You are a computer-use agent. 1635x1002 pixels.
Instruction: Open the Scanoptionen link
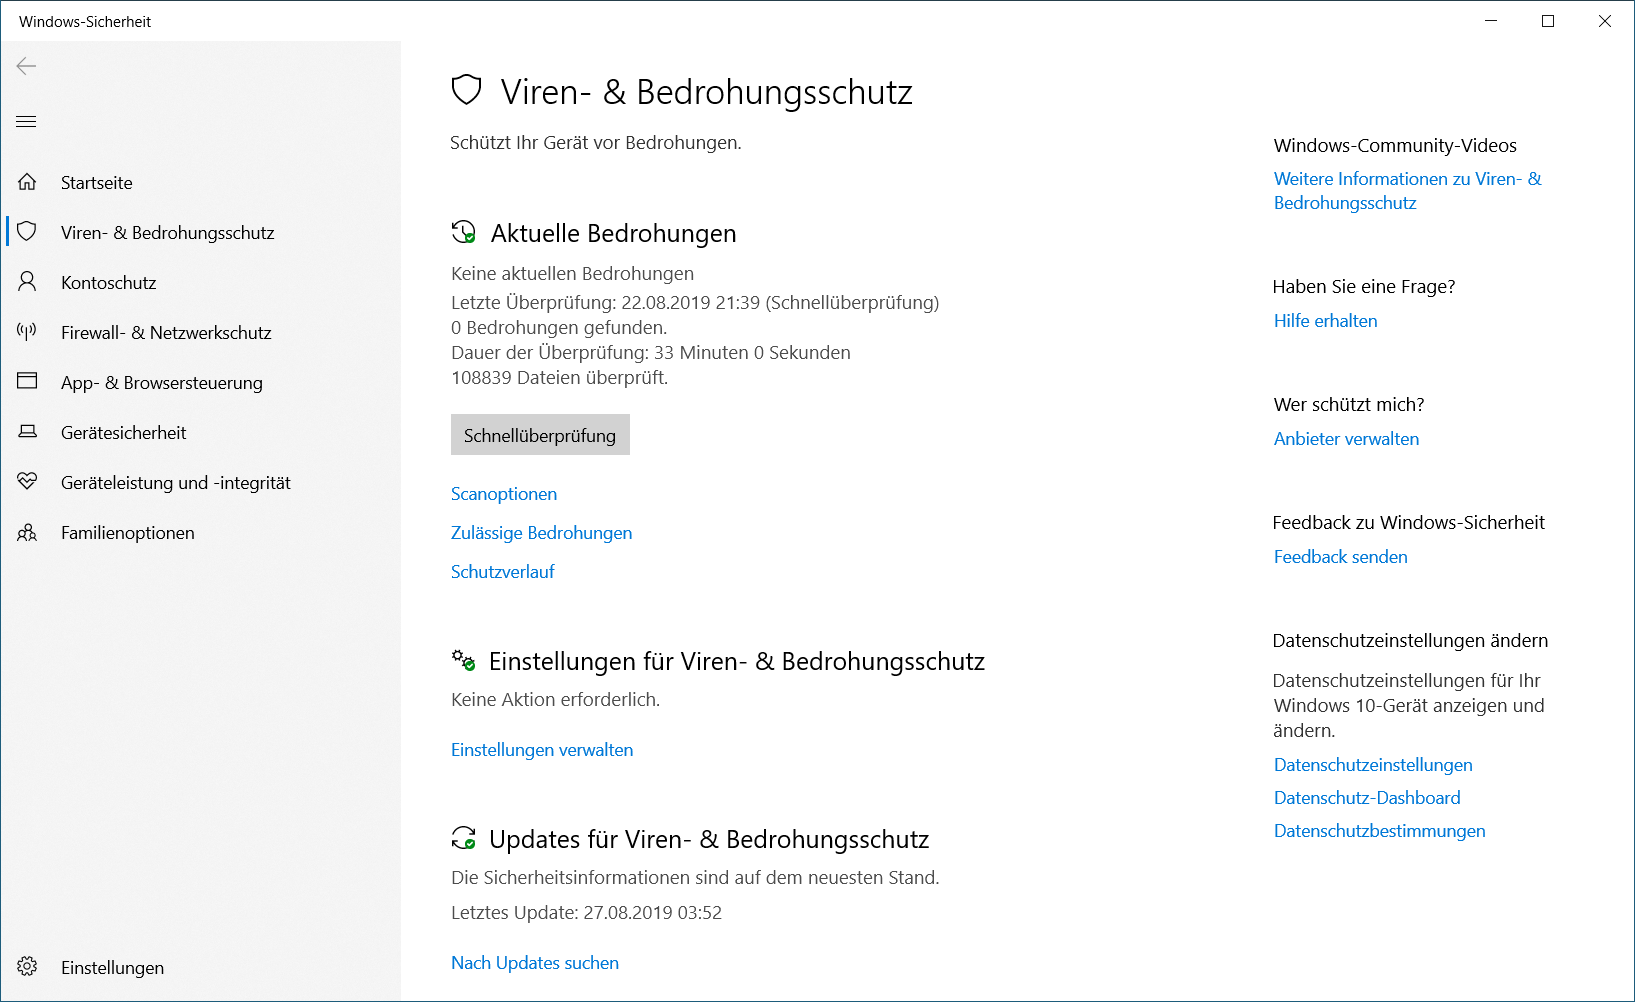click(504, 494)
